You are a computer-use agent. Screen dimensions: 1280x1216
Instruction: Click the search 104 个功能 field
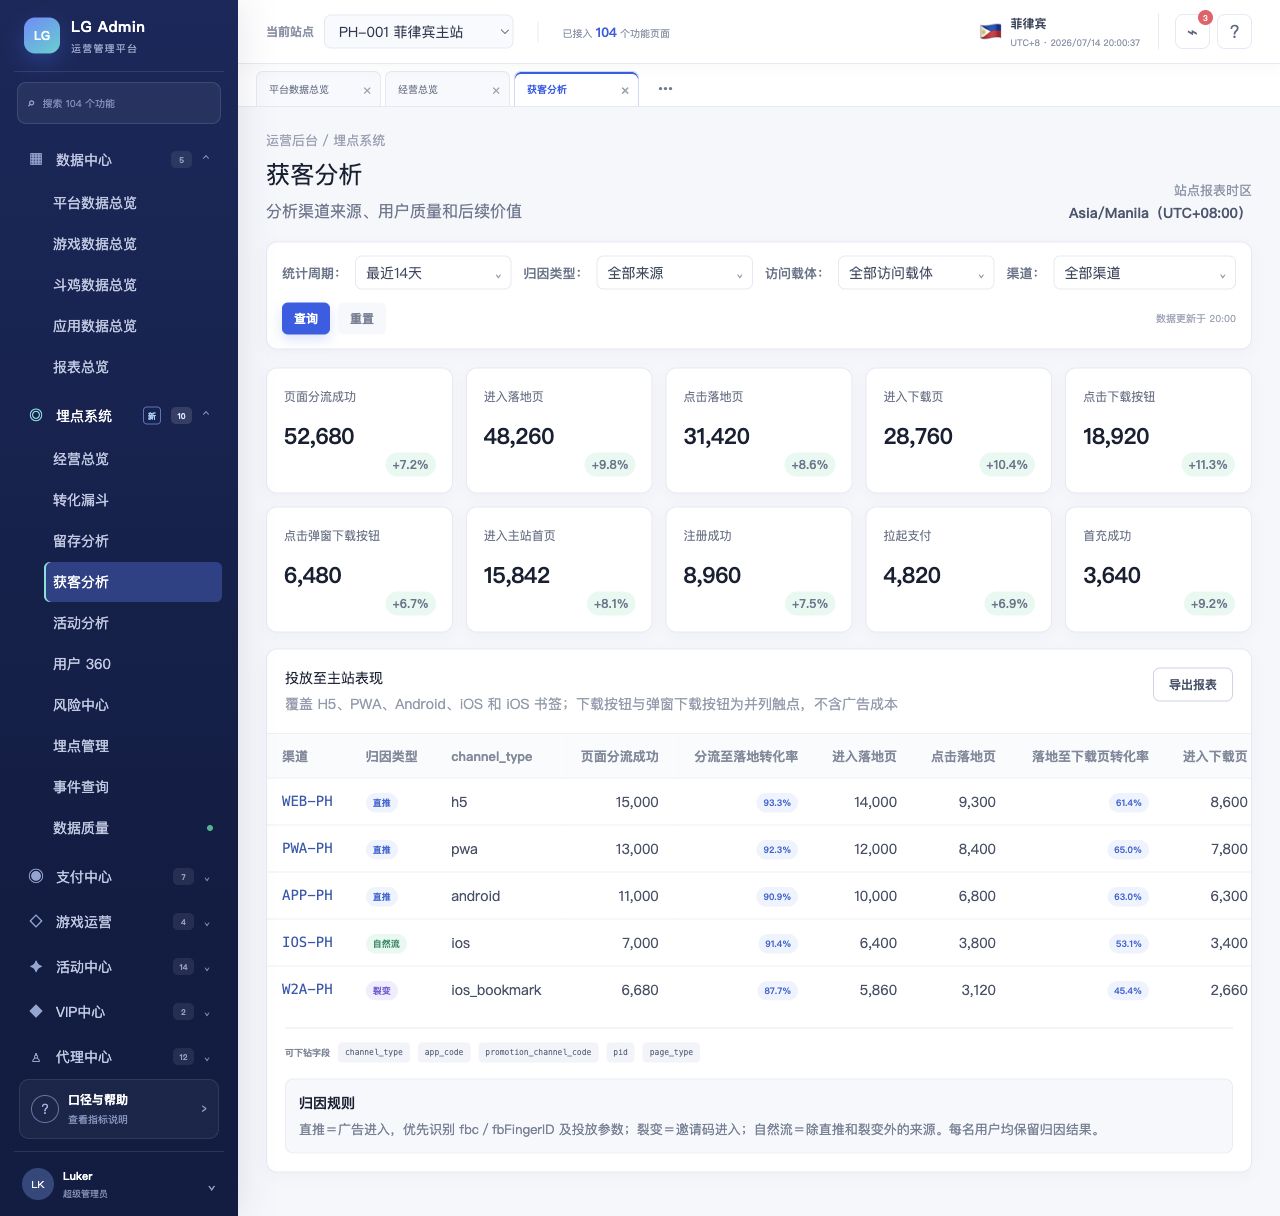pos(119,103)
